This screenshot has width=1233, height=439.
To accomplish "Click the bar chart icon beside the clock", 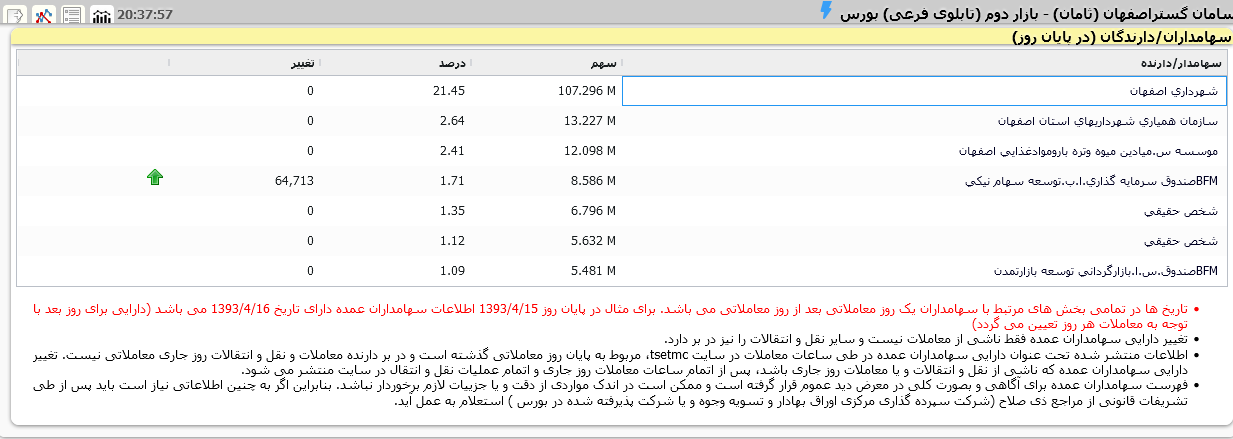I will click(102, 15).
